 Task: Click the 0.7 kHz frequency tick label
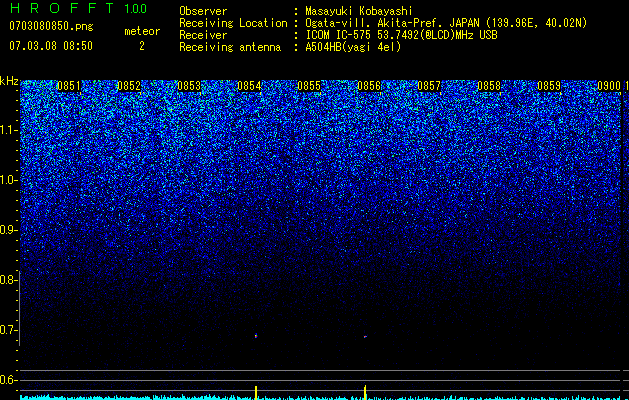6,330
